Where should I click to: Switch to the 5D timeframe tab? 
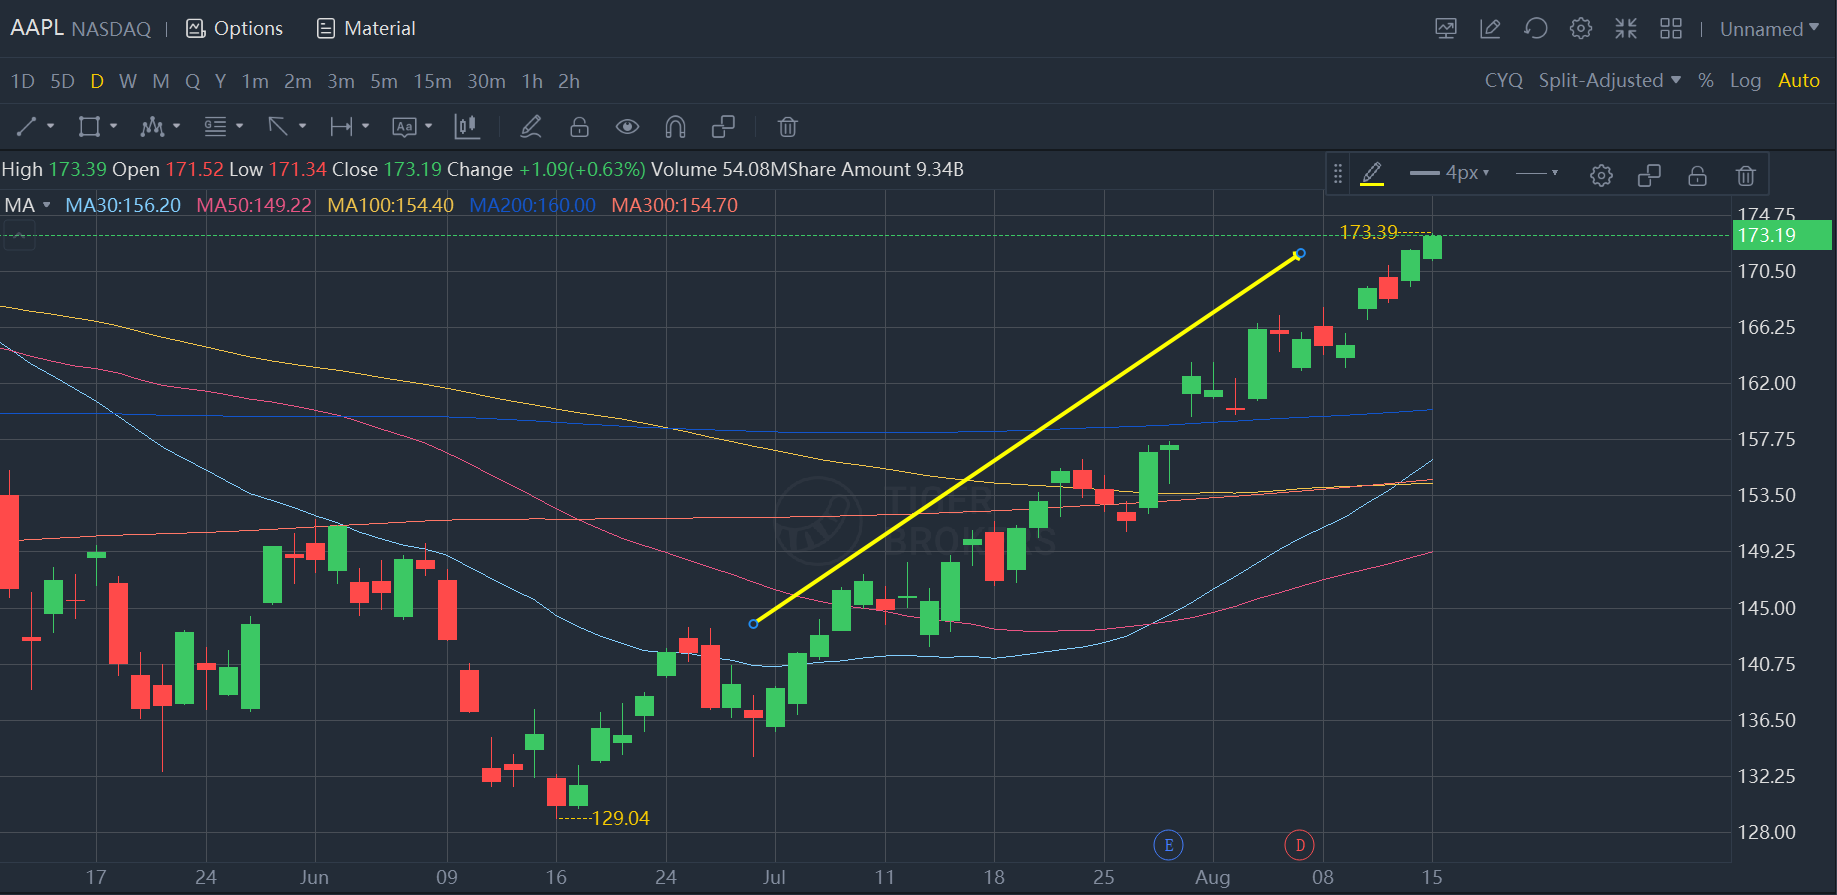point(62,81)
